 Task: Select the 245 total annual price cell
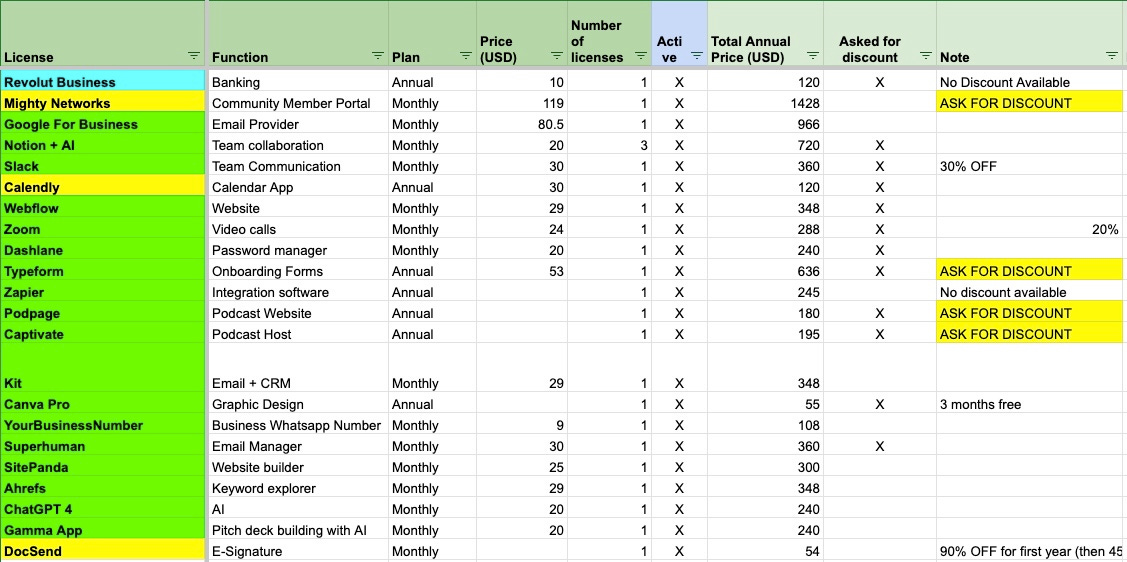pos(765,292)
